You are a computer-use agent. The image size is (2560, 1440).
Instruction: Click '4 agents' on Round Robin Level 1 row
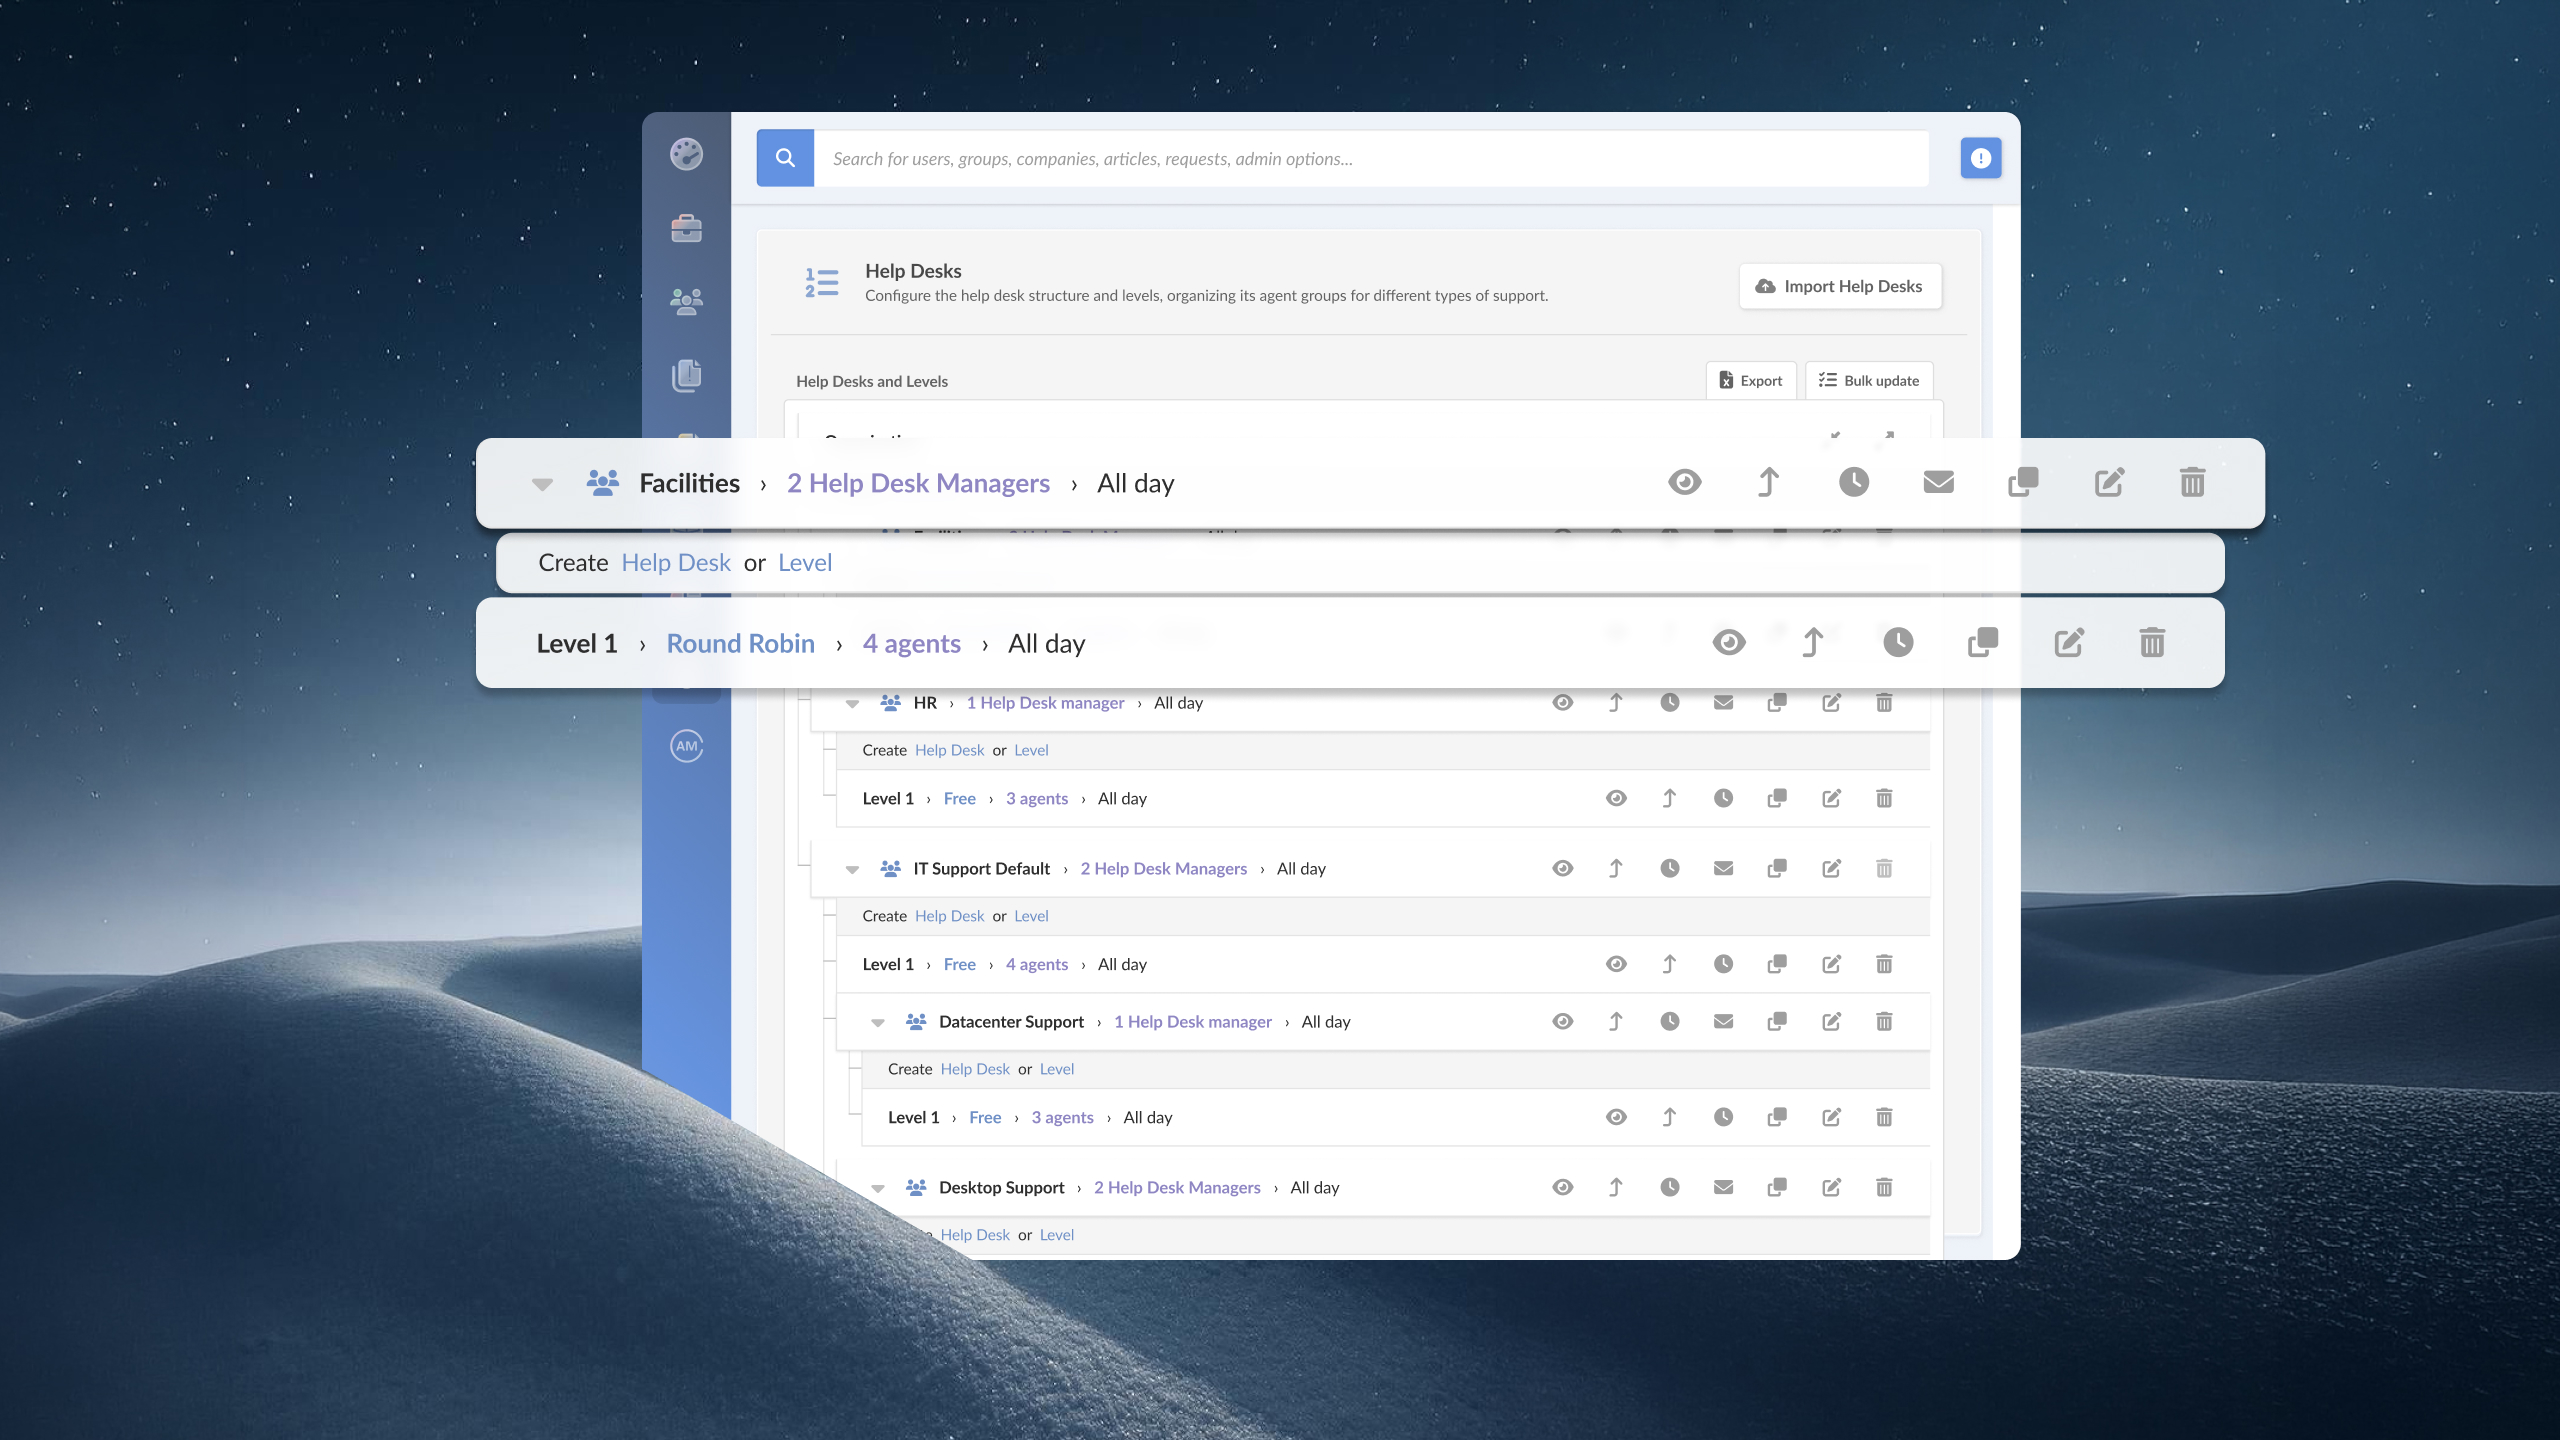911,643
